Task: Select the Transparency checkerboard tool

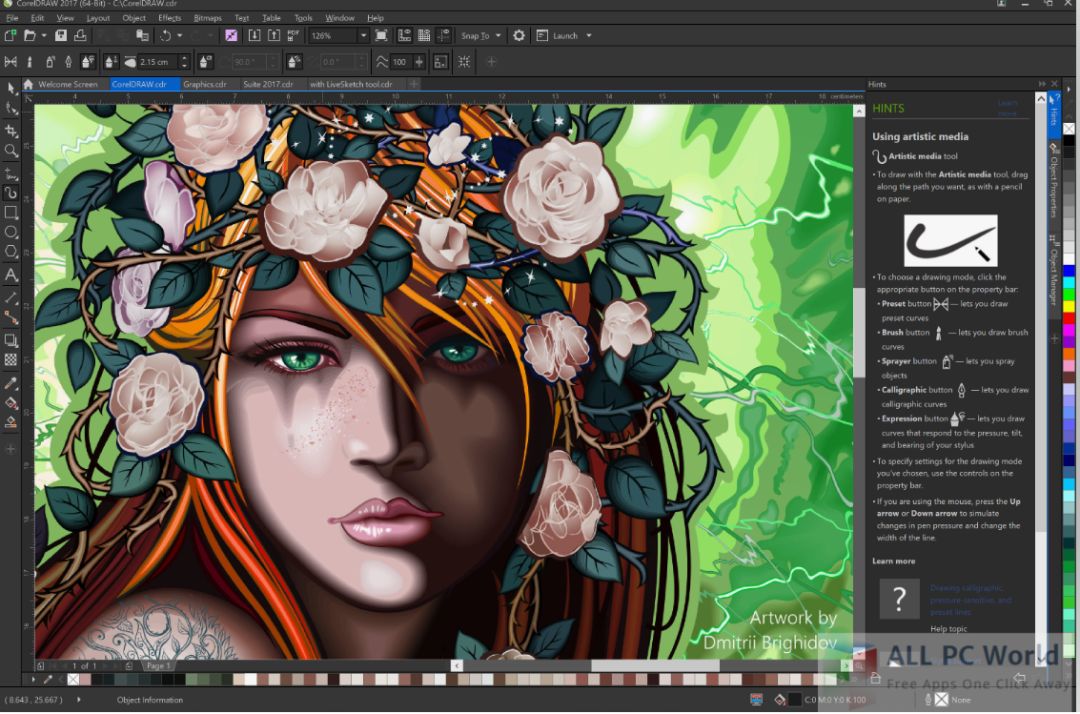Action: coord(11,359)
